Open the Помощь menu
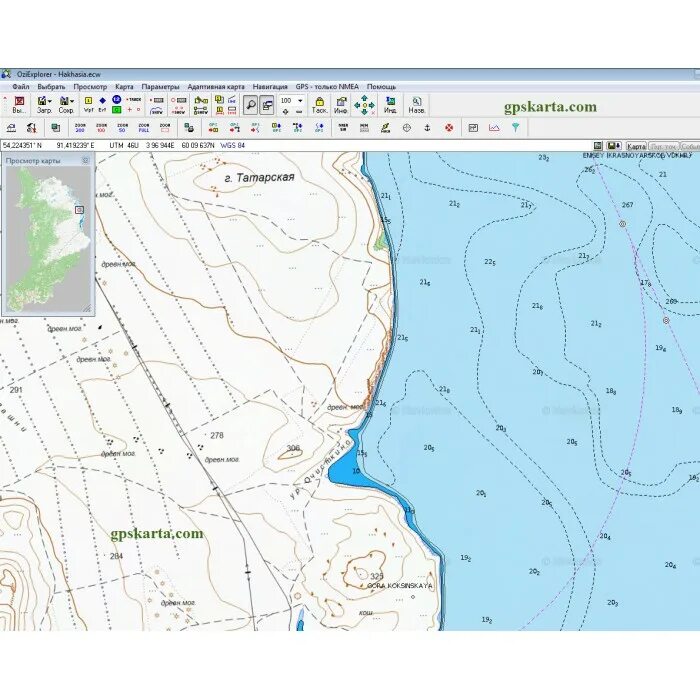700x700 pixels. click(381, 87)
